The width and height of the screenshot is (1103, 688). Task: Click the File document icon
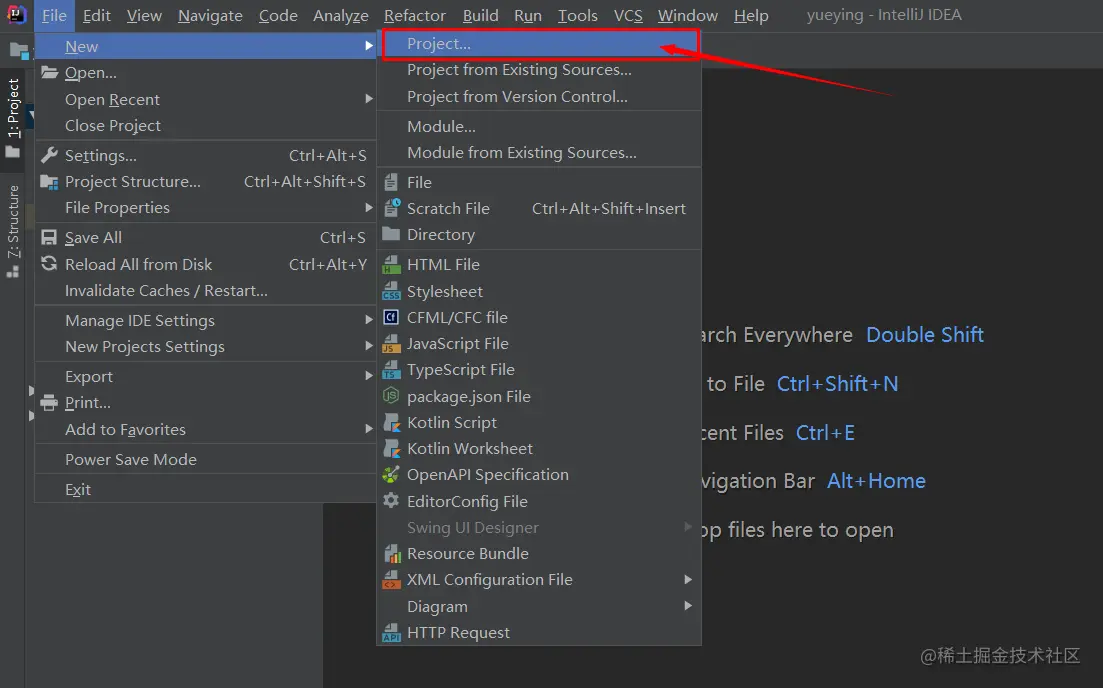(391, 182)
